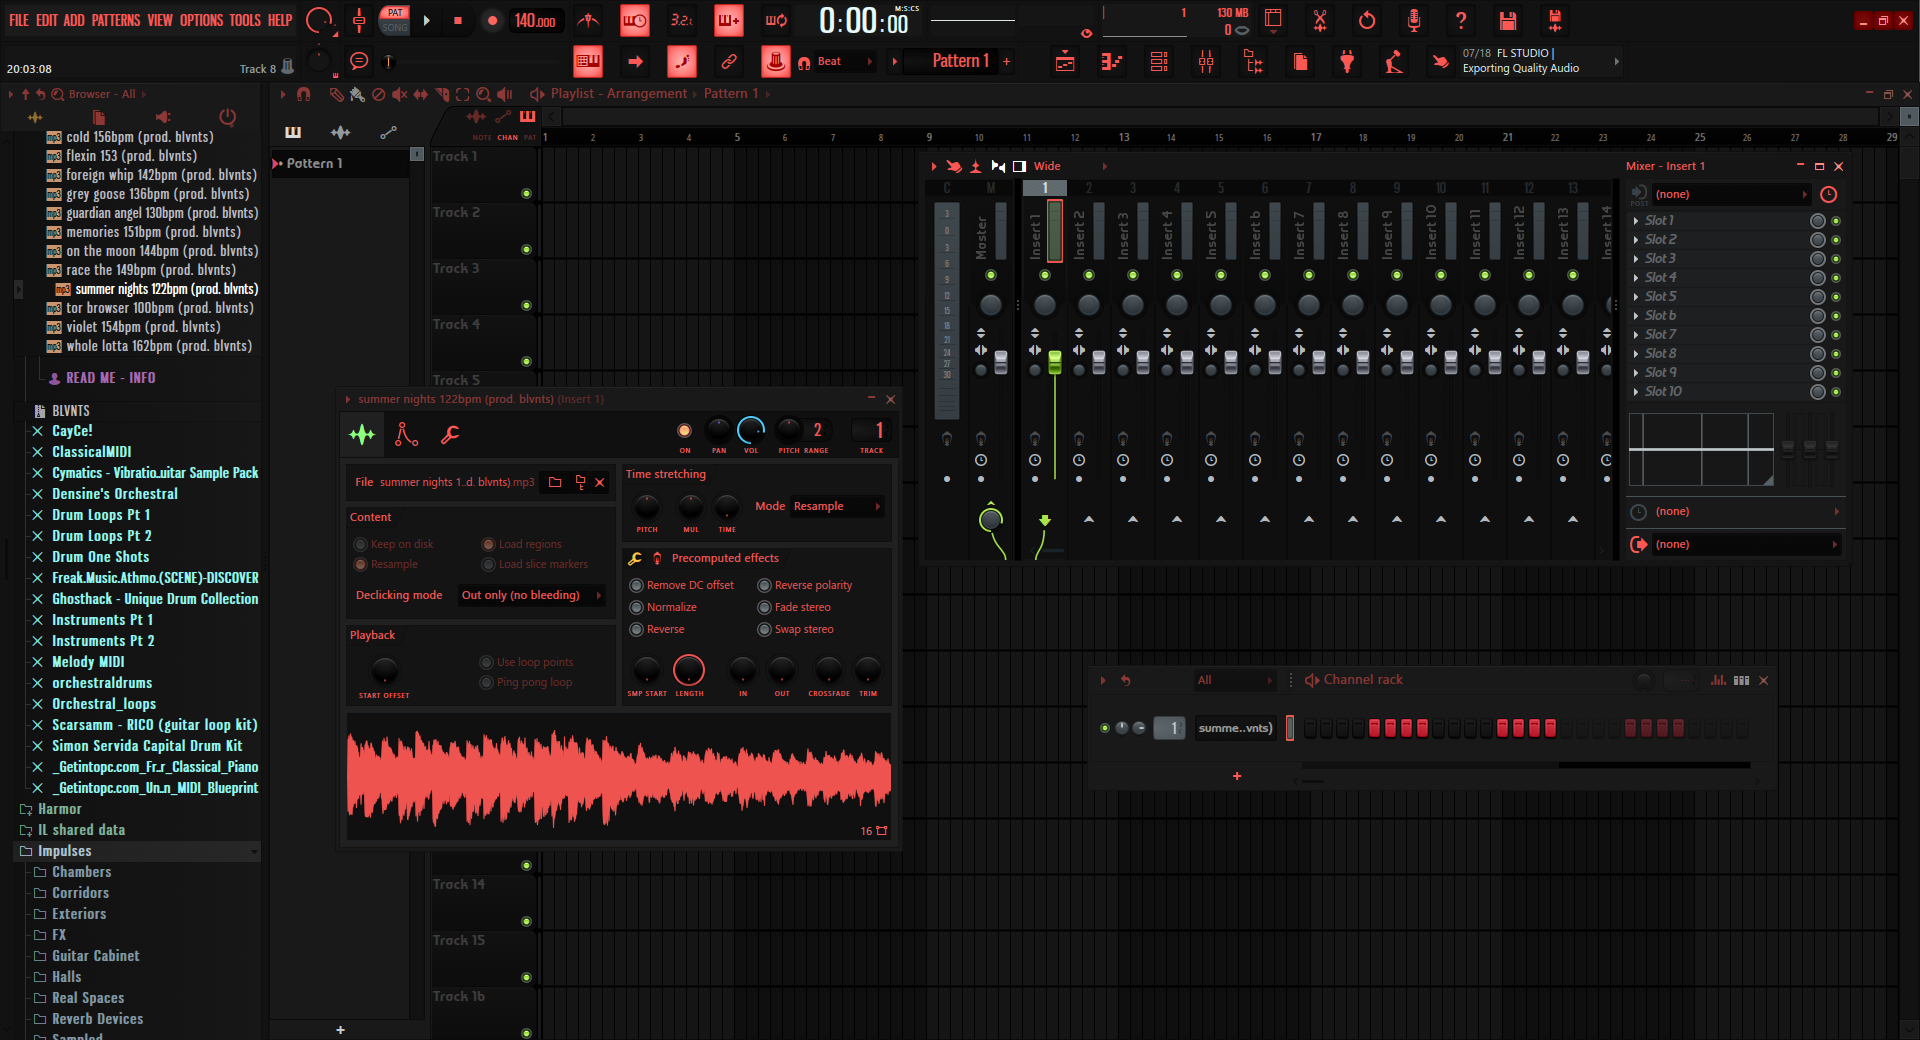This screenshot has height=1040, width=1920.
Task: Open the envelope/instrument settings tab in sampler
Action: pos(406,434)
